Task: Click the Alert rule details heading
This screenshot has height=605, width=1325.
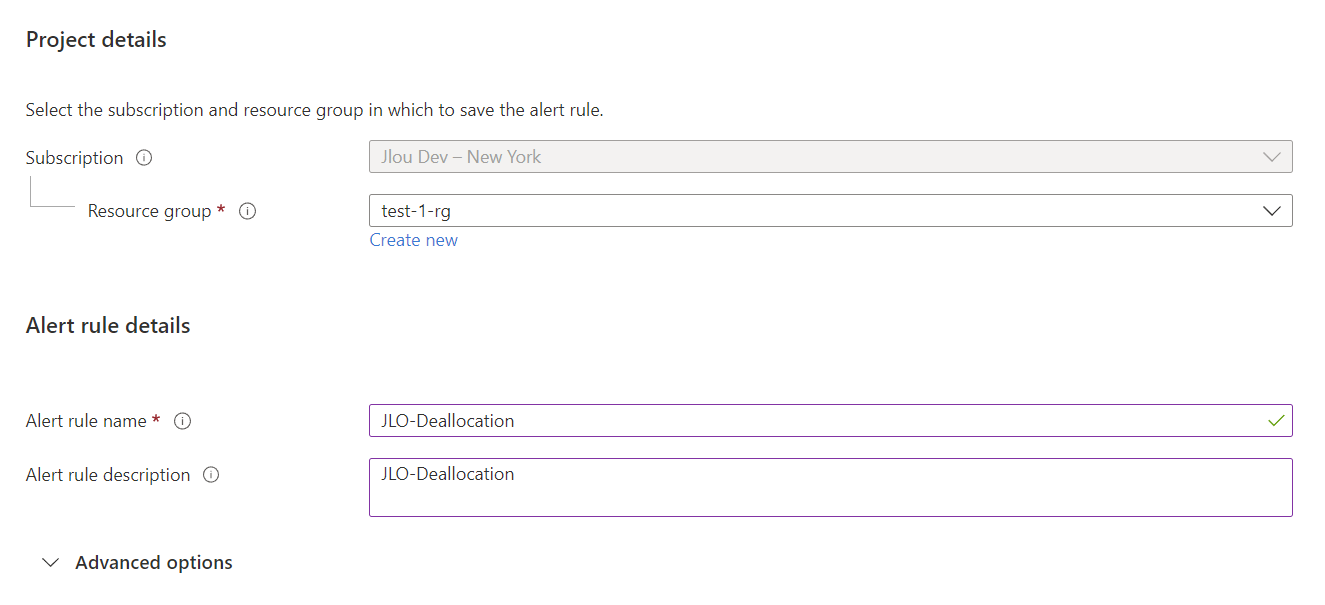Action: click(x=108, y=326)
